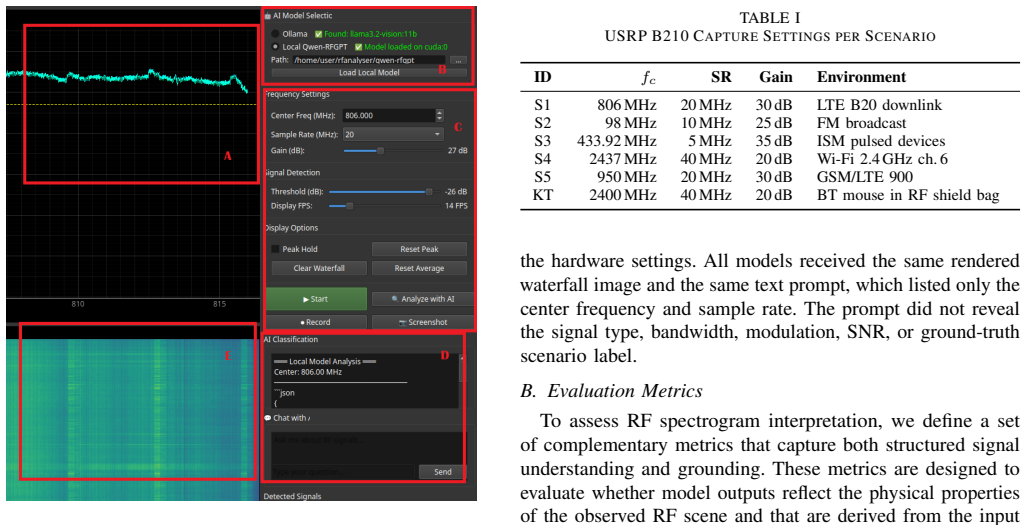Click the 'B. Evaluation Metrics' heading

612,391
